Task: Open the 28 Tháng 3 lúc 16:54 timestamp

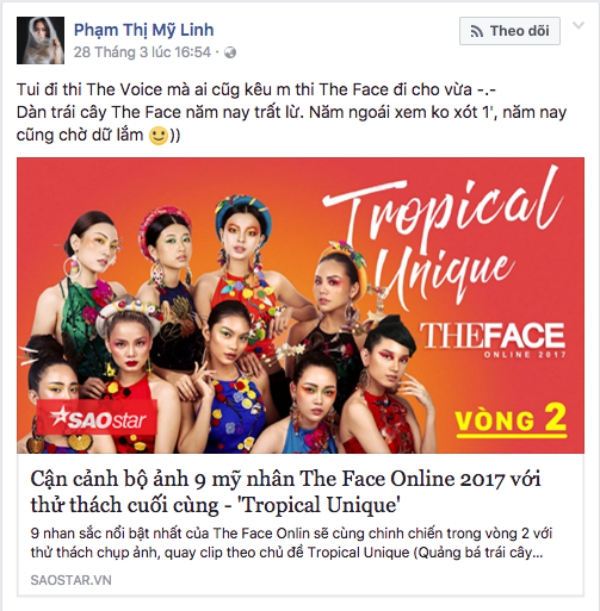Action: (x=142, y=52)
